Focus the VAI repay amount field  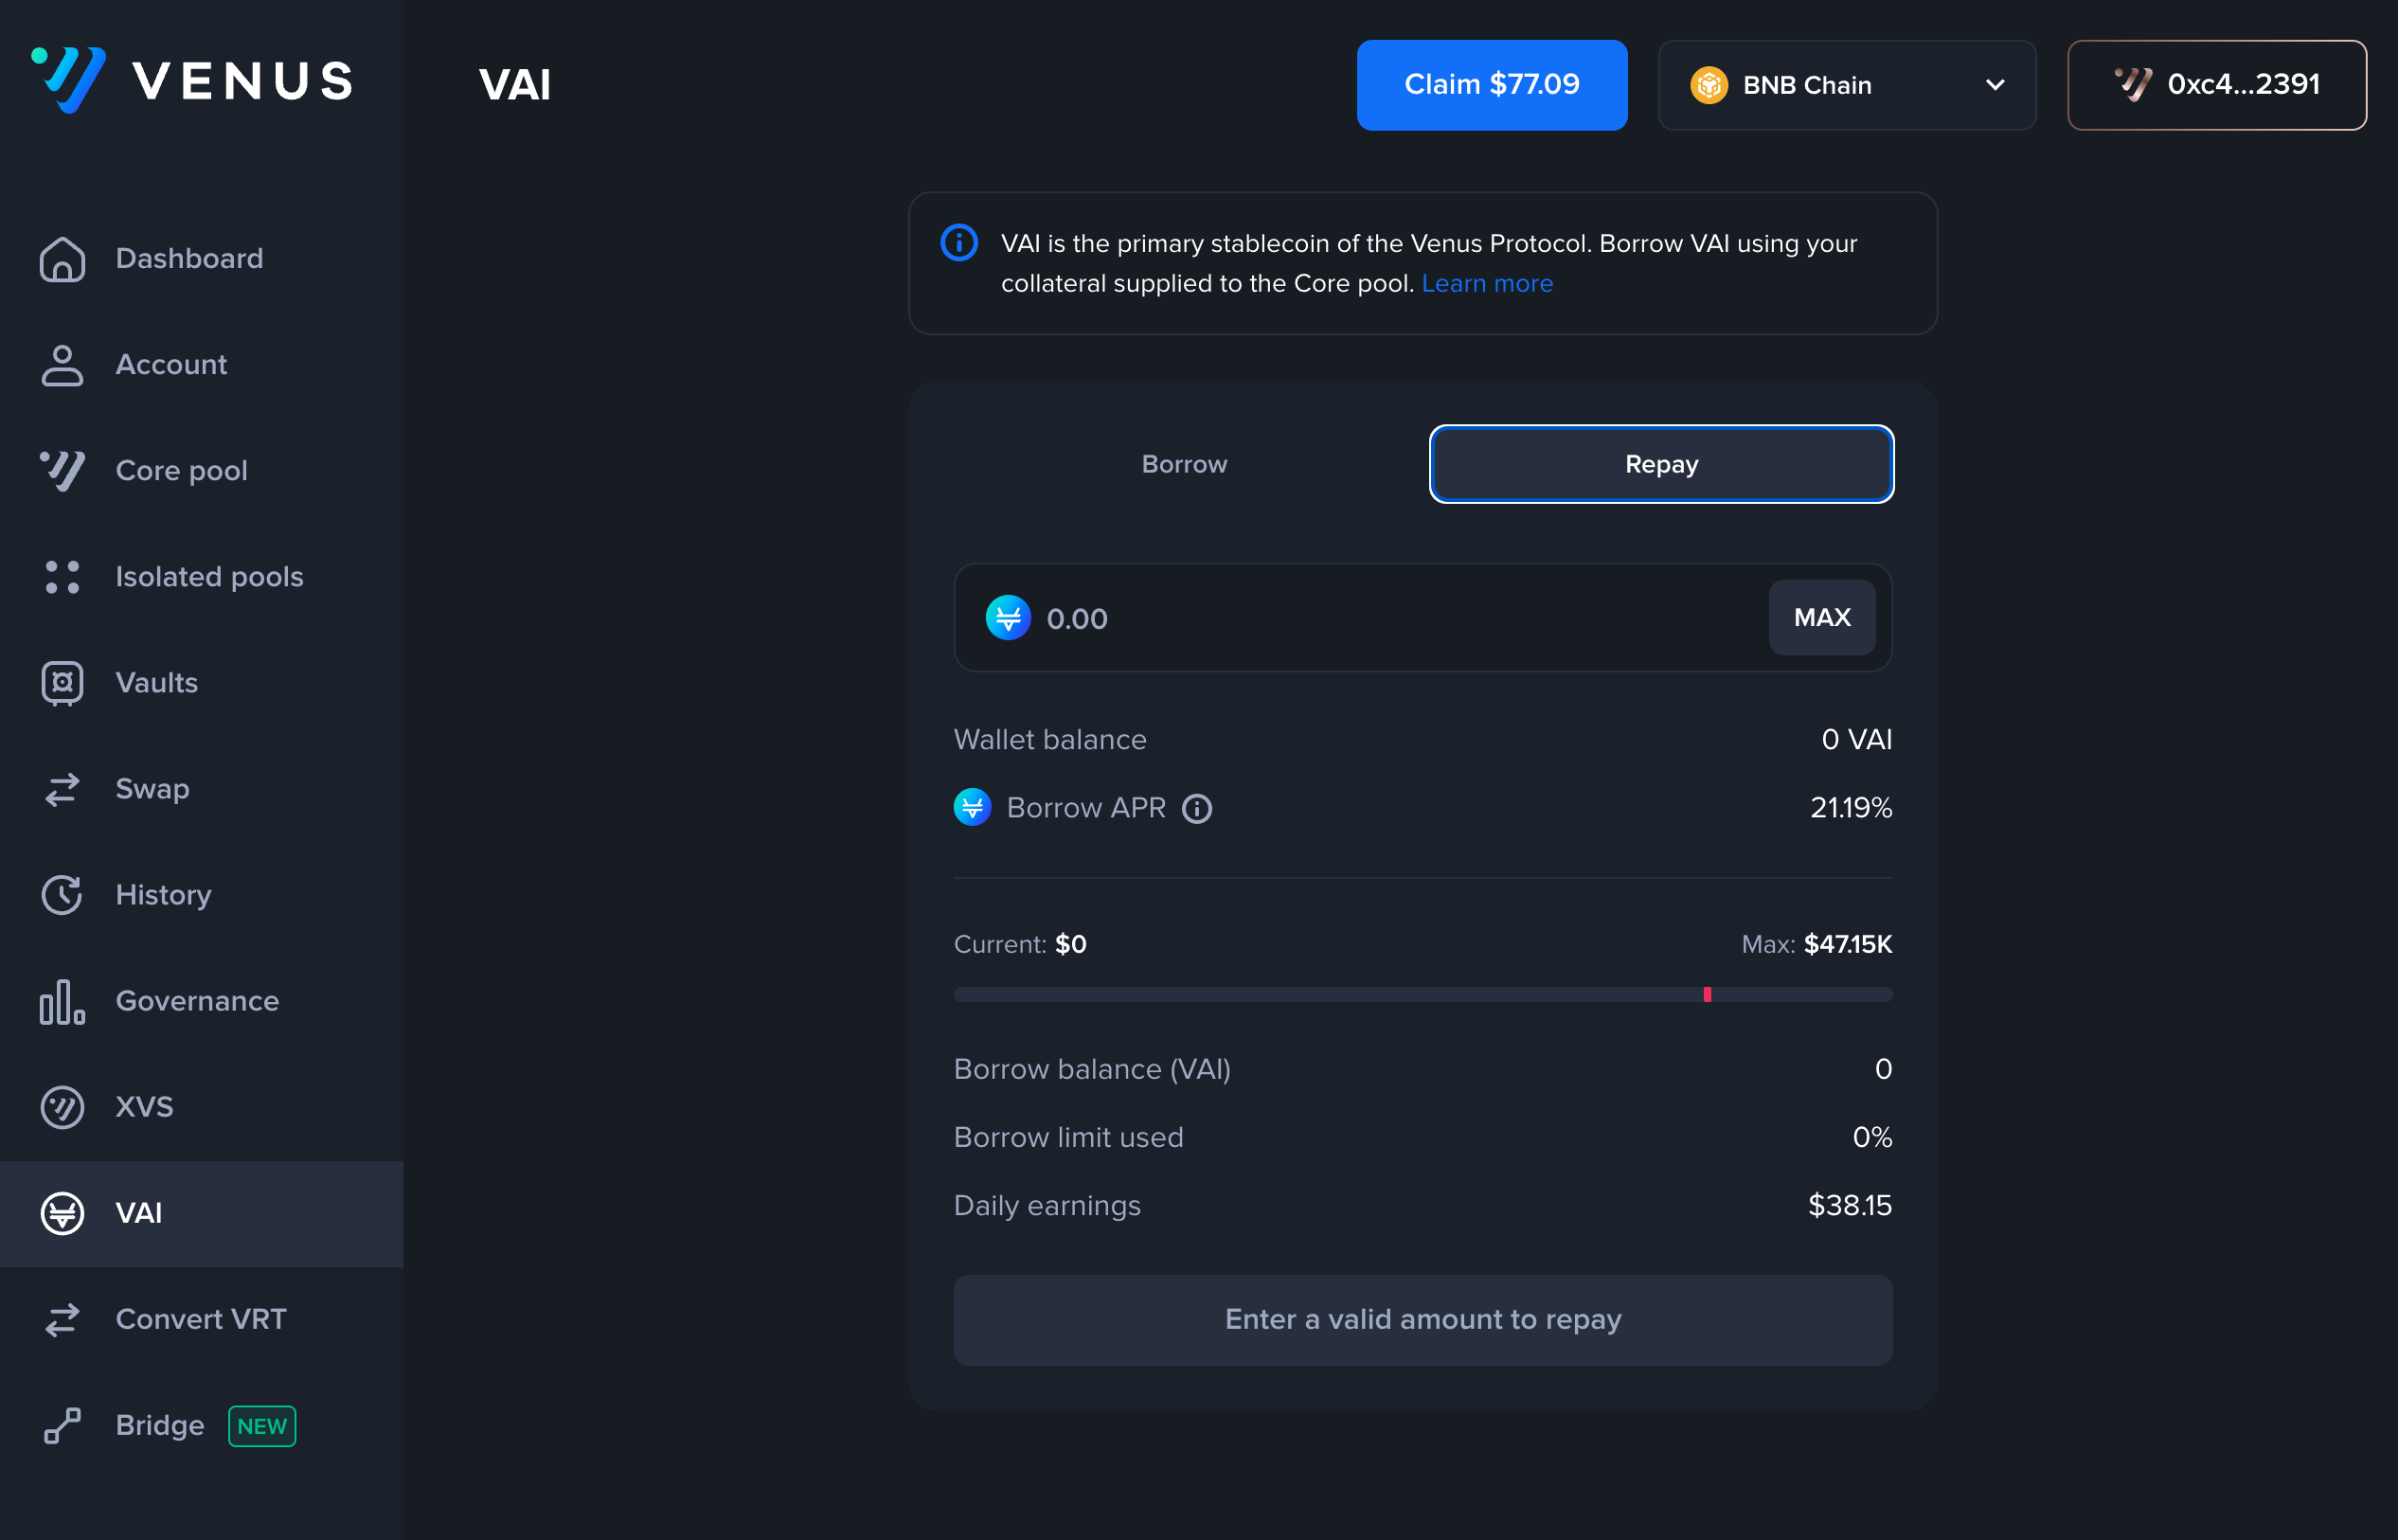click(x=1390, y=618)
